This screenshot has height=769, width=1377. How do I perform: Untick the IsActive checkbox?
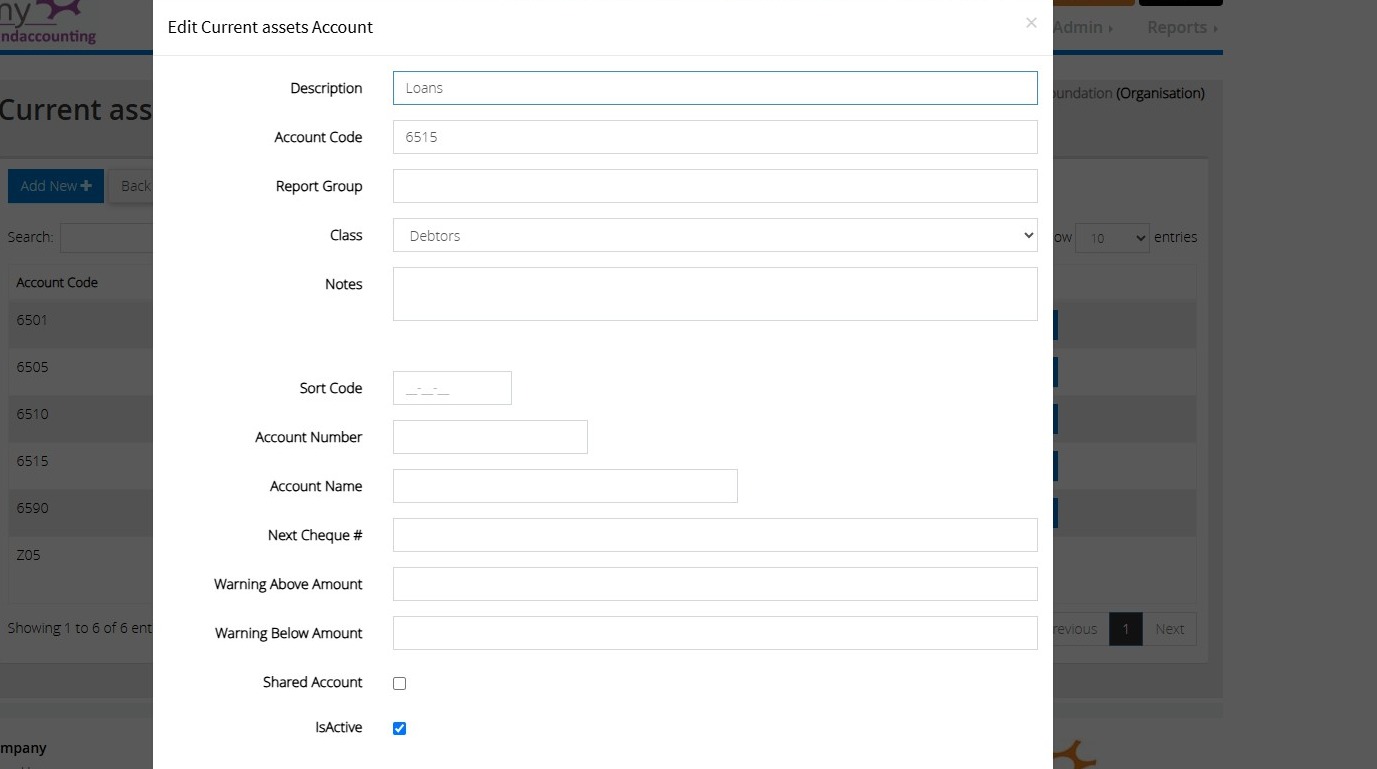tap(400, 728)
